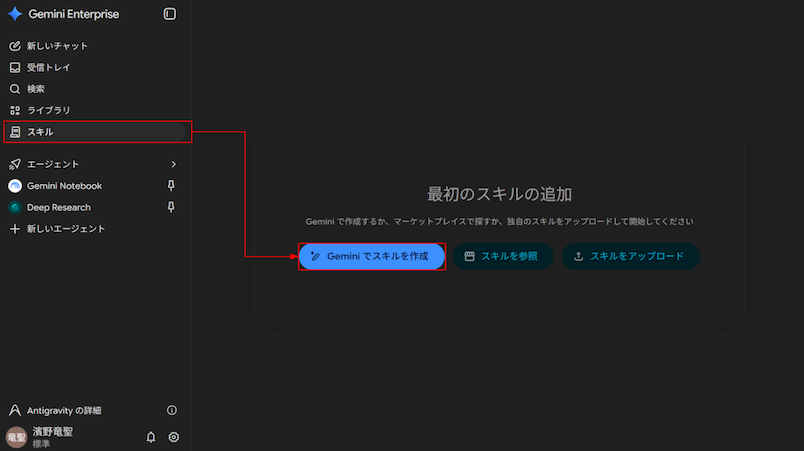
Task: Click the Antigravity logo icon
Action: click(15, 410)
